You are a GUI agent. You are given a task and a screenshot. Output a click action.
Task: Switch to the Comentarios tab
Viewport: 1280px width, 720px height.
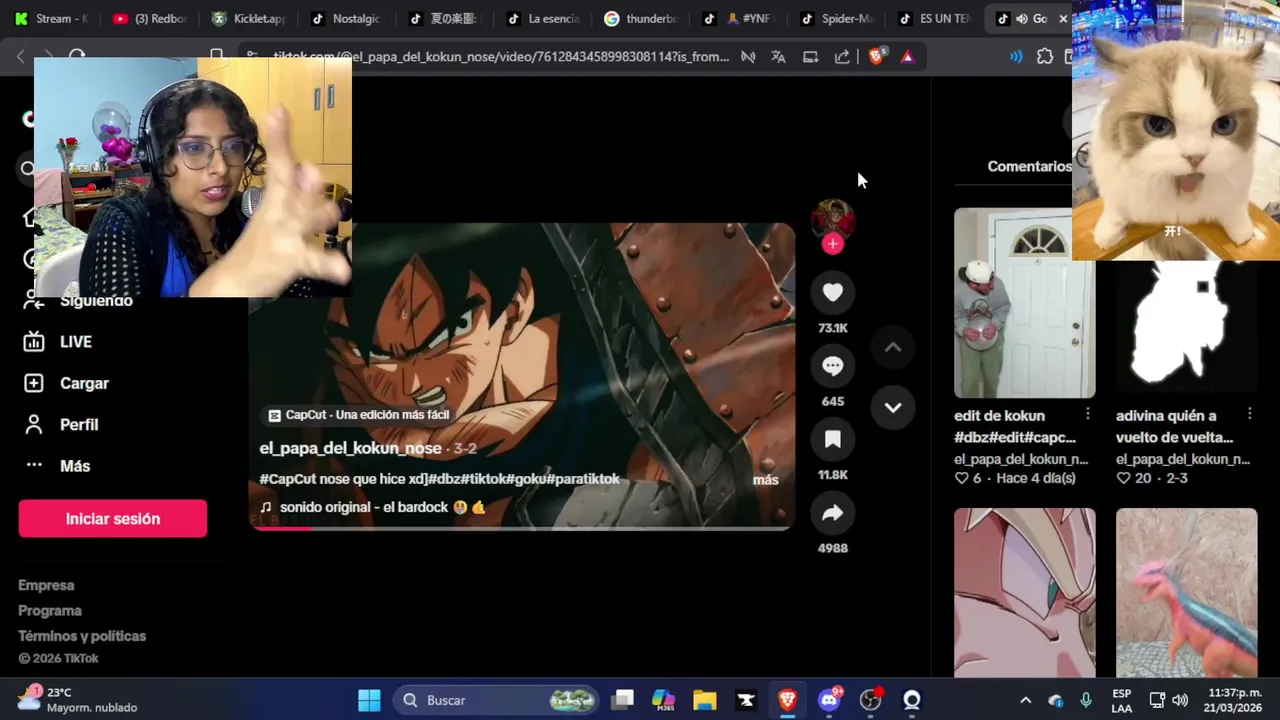pos(1029,166)
